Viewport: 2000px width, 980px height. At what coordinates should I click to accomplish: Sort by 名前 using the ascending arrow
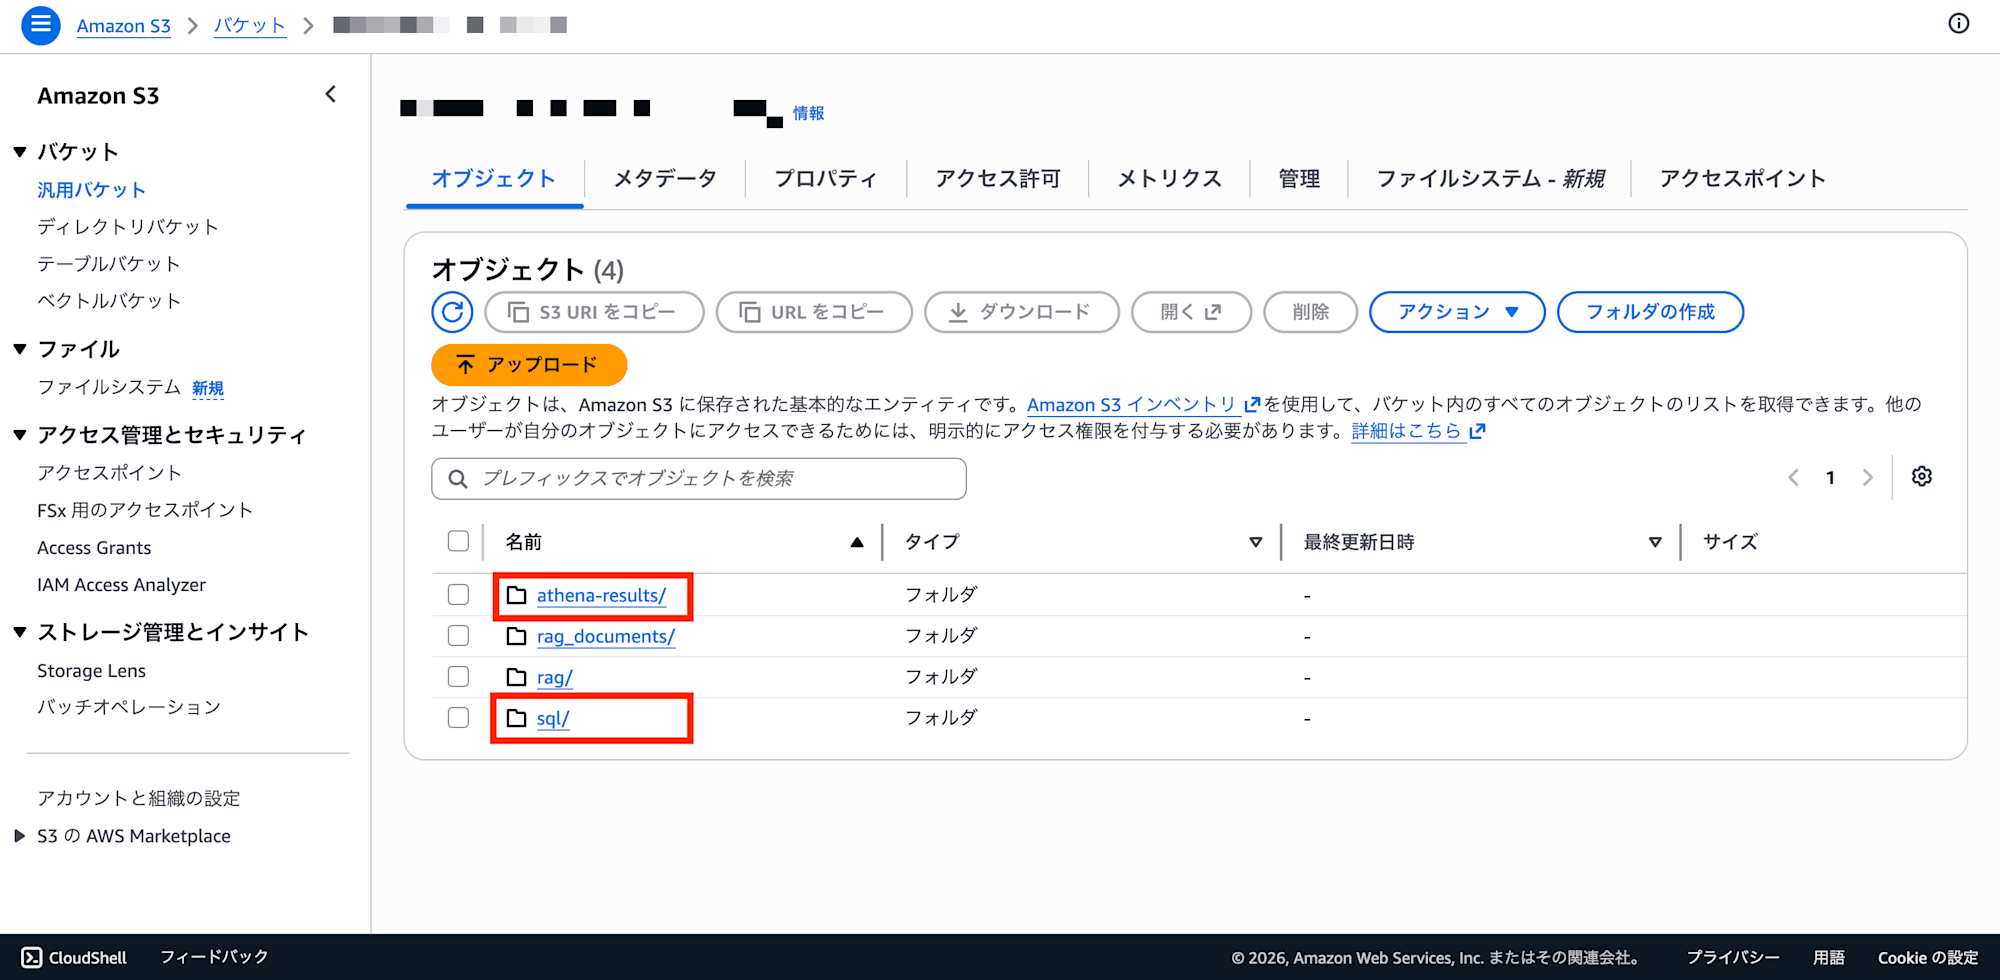point(857,542)
